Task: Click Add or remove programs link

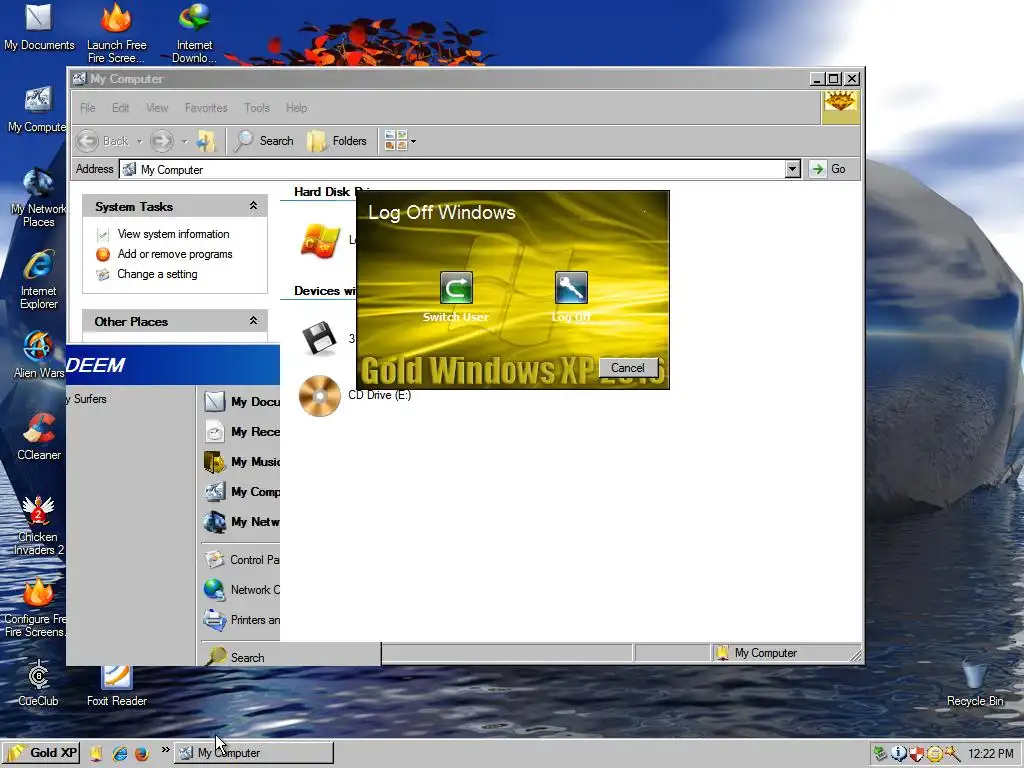Action: coord(175,254)
